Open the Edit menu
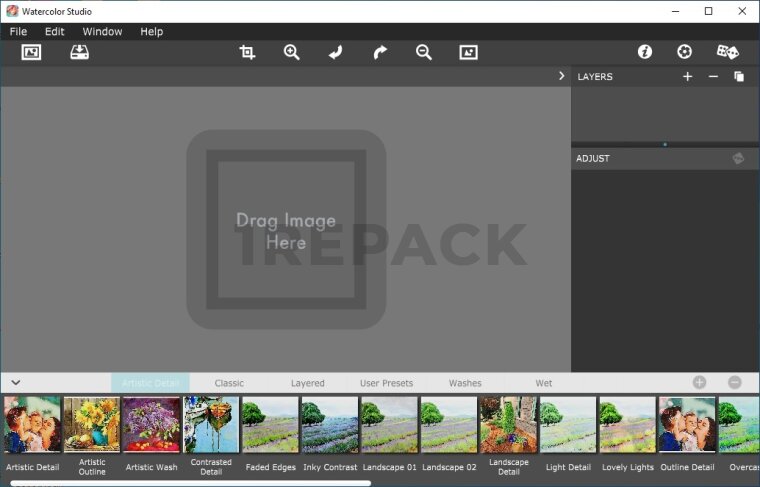 [x=54, y=32]
